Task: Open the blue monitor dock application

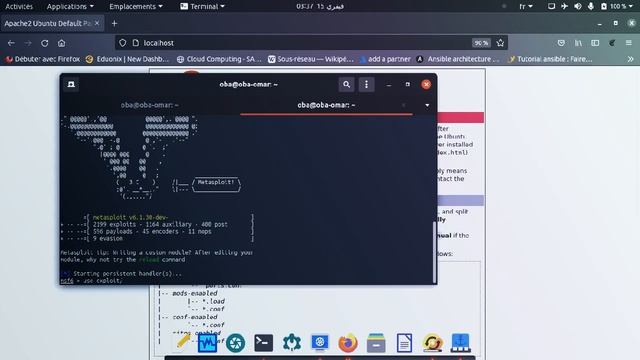Action: point(320,343)
